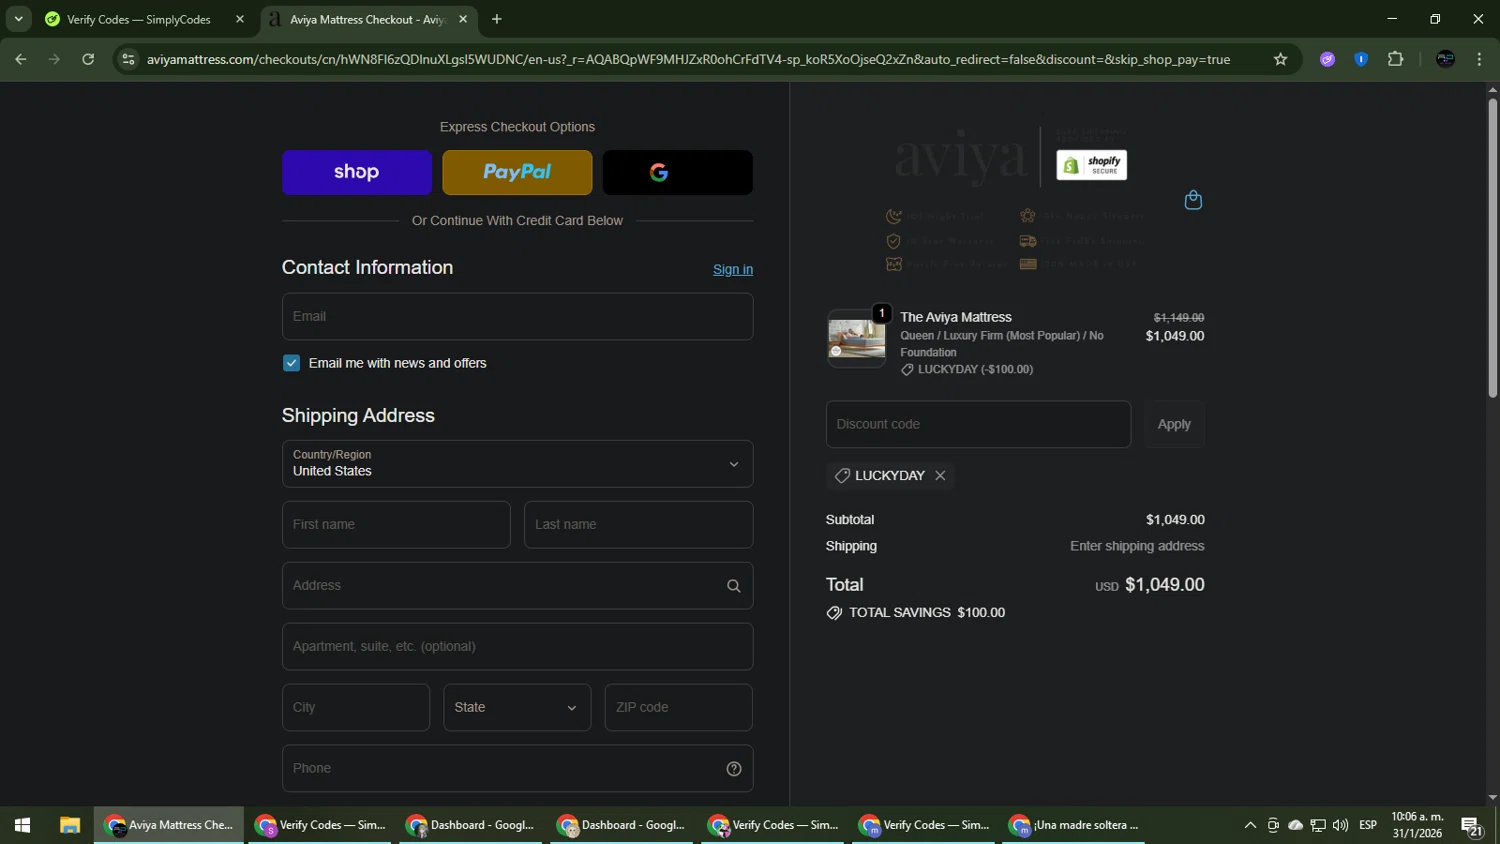
Task: Switch to Verify Codes — SimplyCodes tab
Action: pyautogui.click(x=139, y=19)
